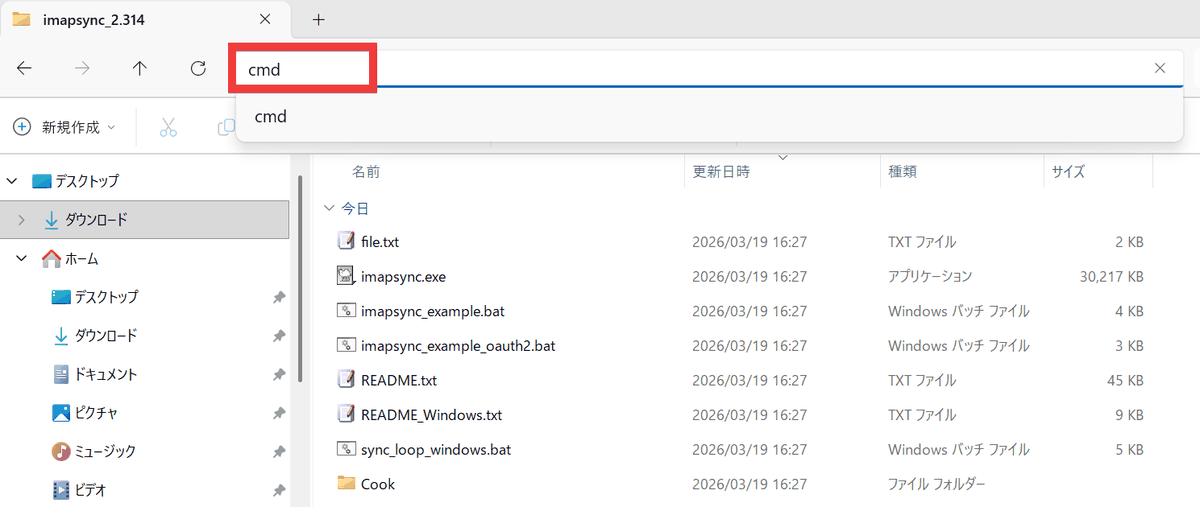The height and width of the screenshot is (507, 1200).
Task: Open ドキュメント in the sidebar
Action: (106, 374)
